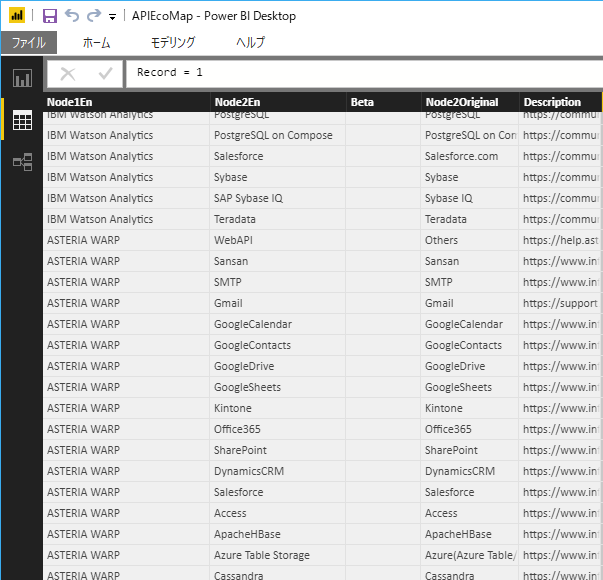Undo the last action

tap(72, 16)
